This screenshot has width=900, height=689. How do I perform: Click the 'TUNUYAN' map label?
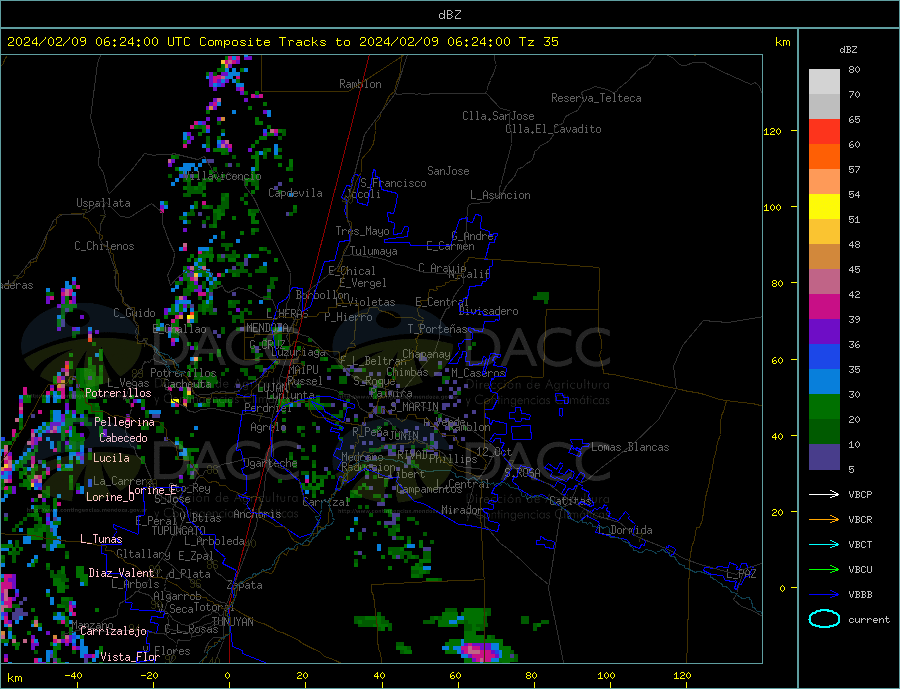[x=232, y=622]
